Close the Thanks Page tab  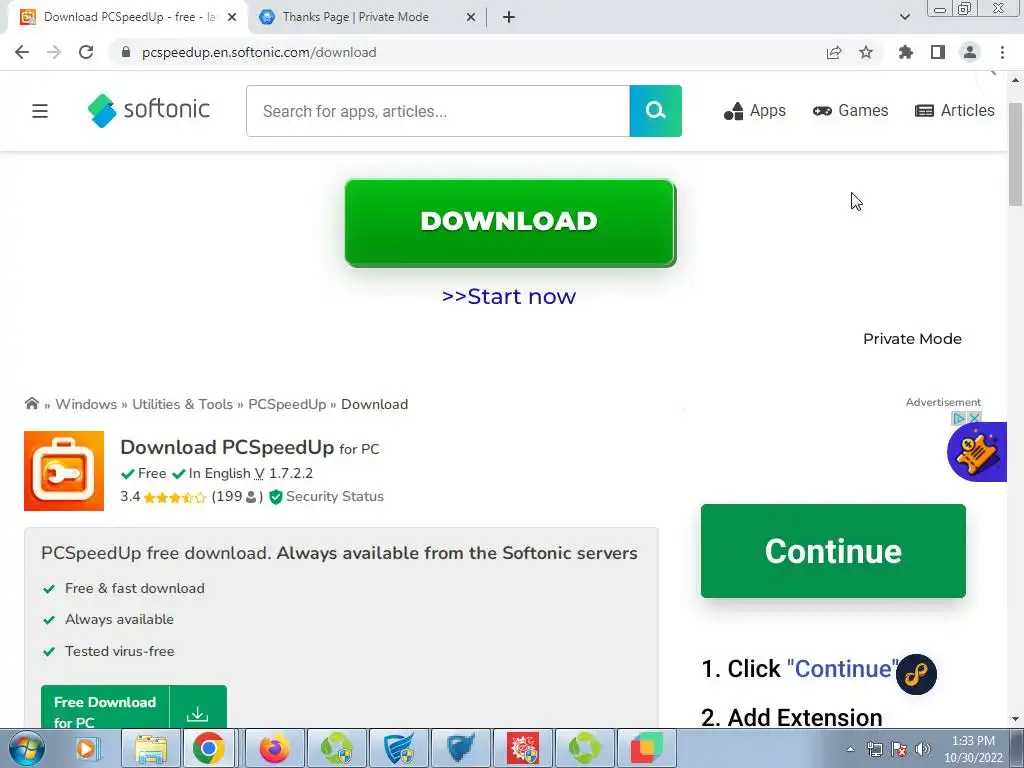[x=470, y=18]
